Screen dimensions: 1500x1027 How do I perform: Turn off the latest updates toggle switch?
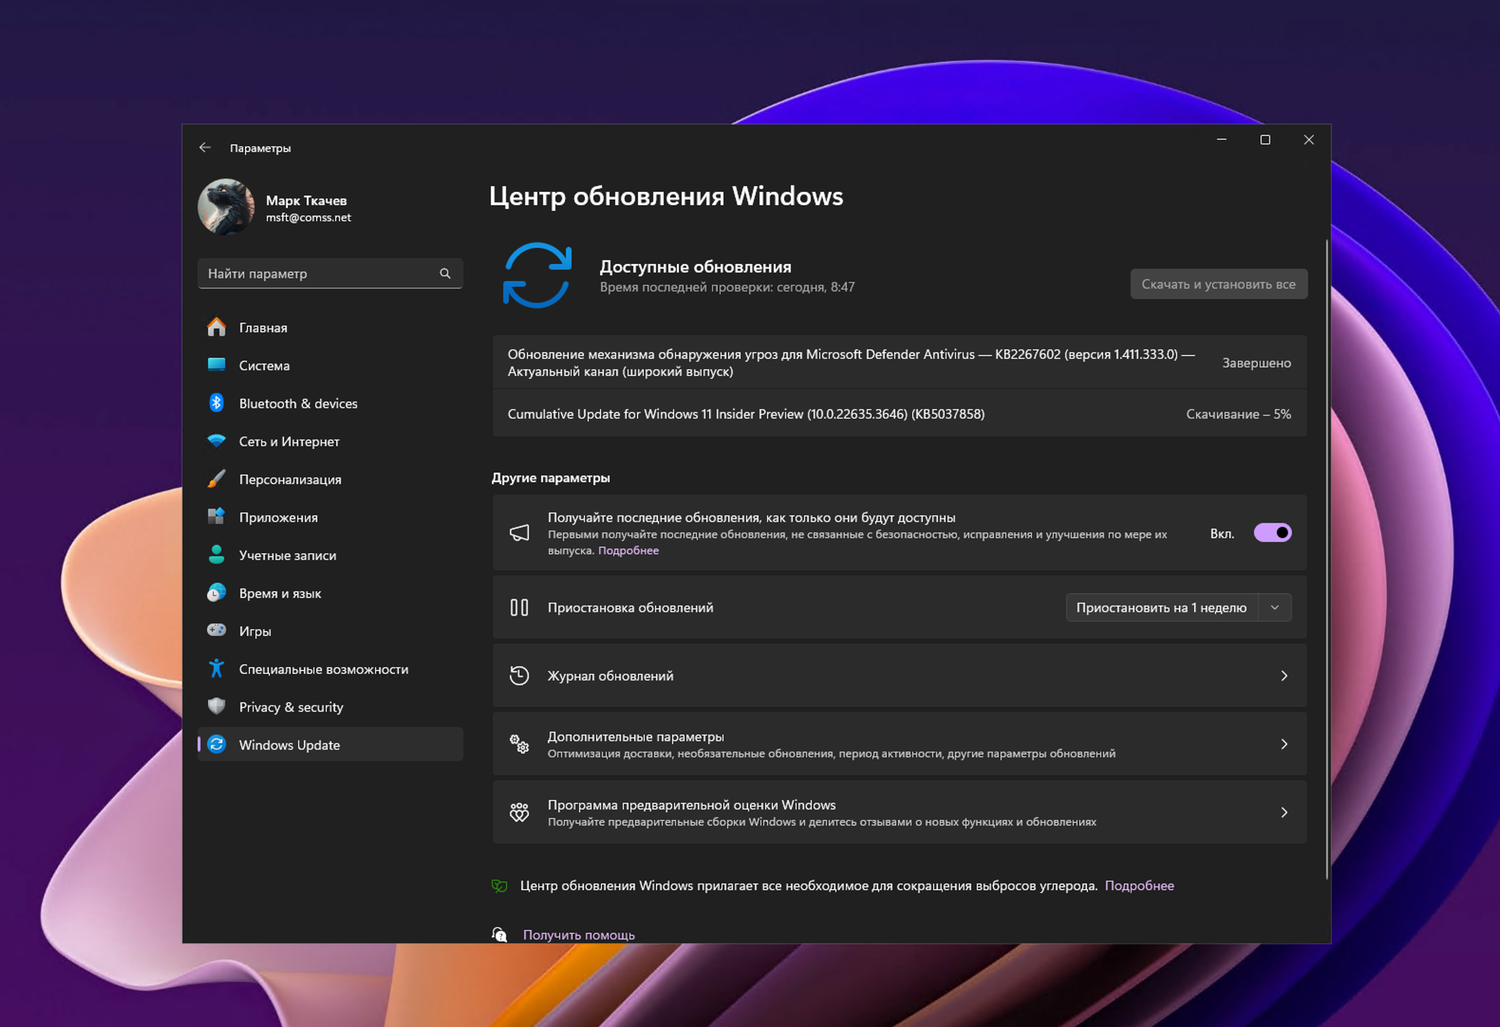pyautogui.click(x=1273, y=533)
